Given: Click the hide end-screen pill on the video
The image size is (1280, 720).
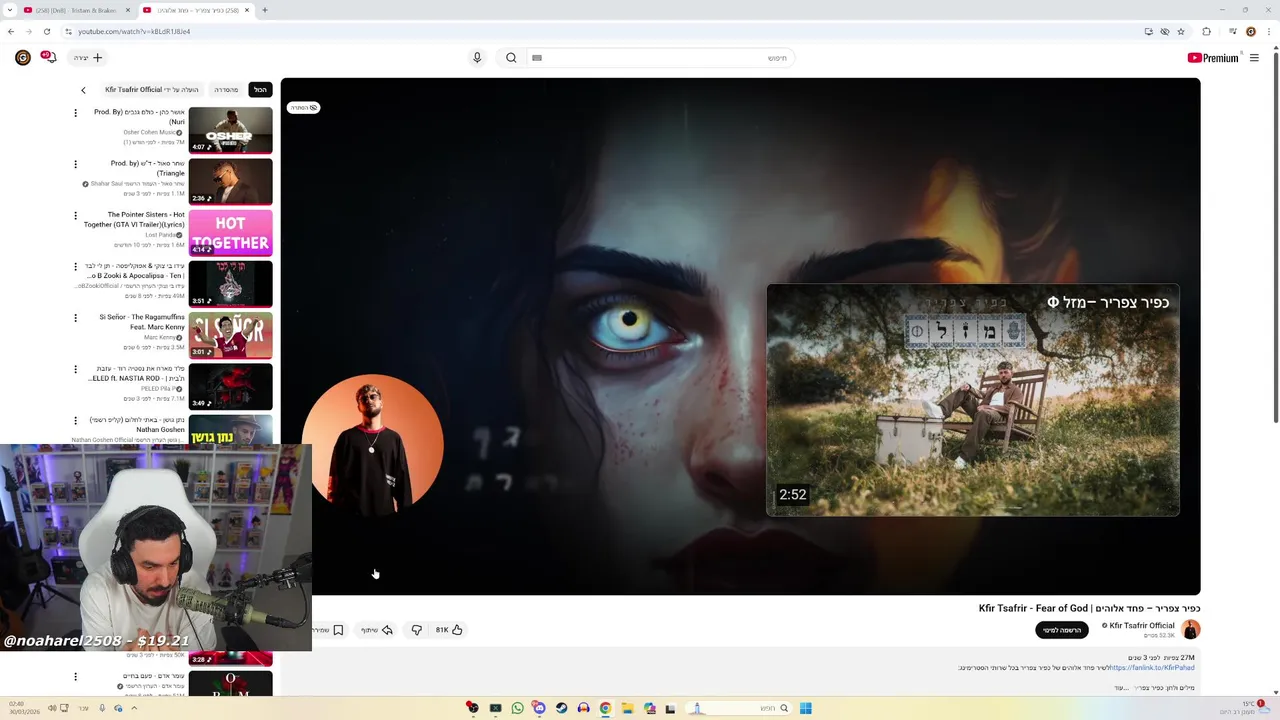Looking at the screenshot, I should (x=303, y=107).
